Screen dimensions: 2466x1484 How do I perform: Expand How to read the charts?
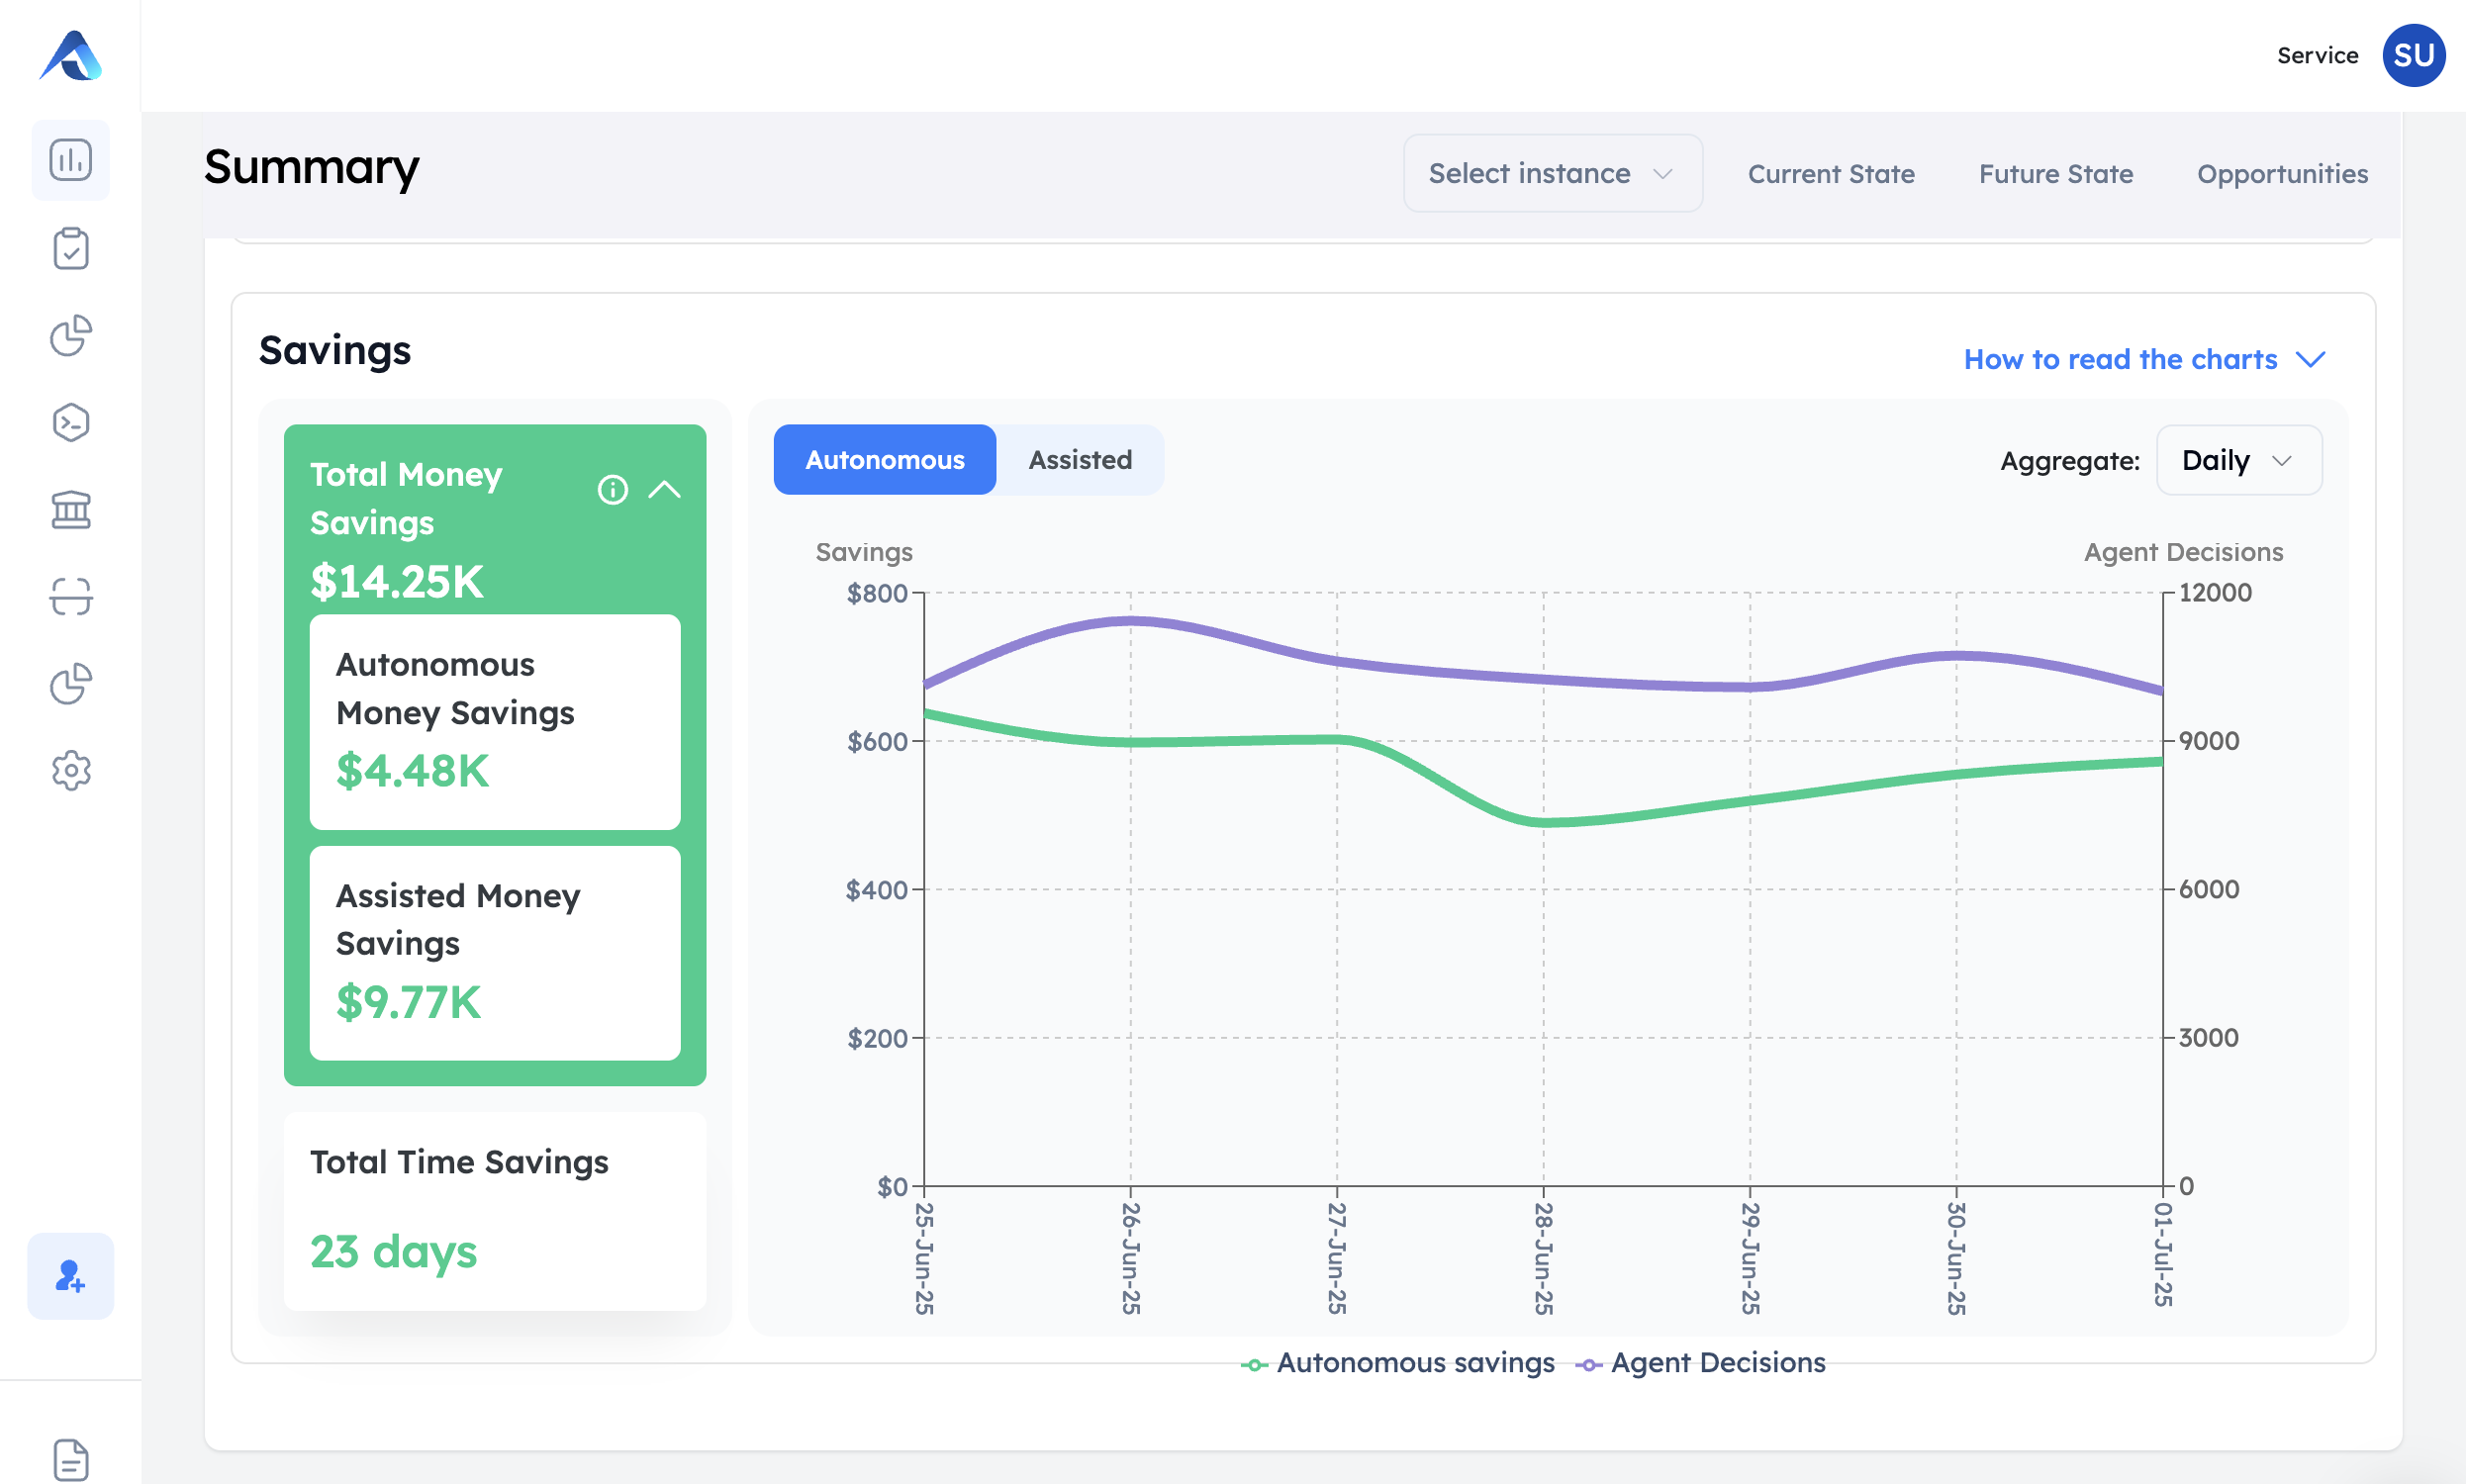coord(2144,359)
